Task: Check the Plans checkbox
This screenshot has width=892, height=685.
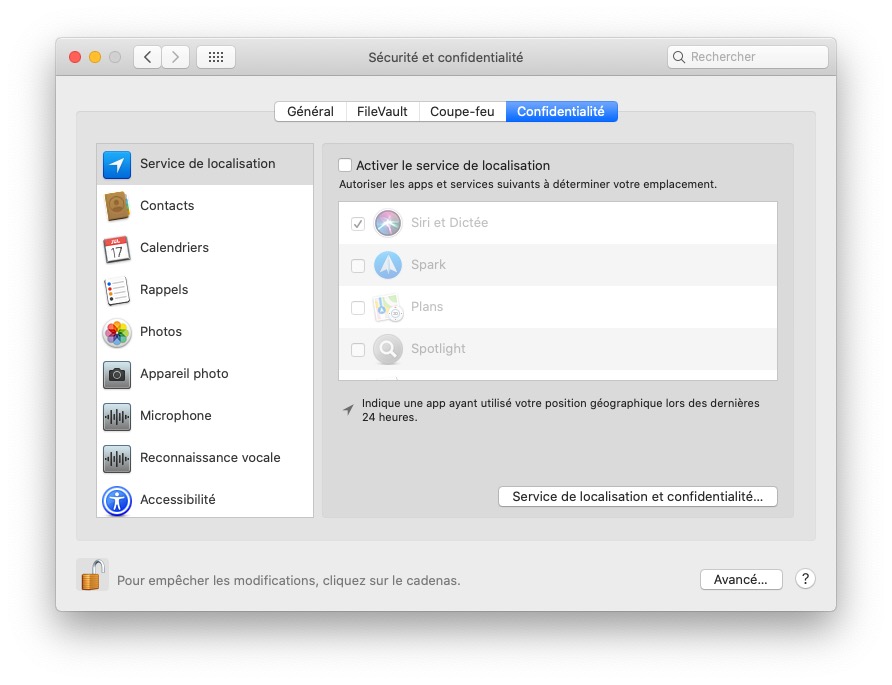Action: point(358,308)
